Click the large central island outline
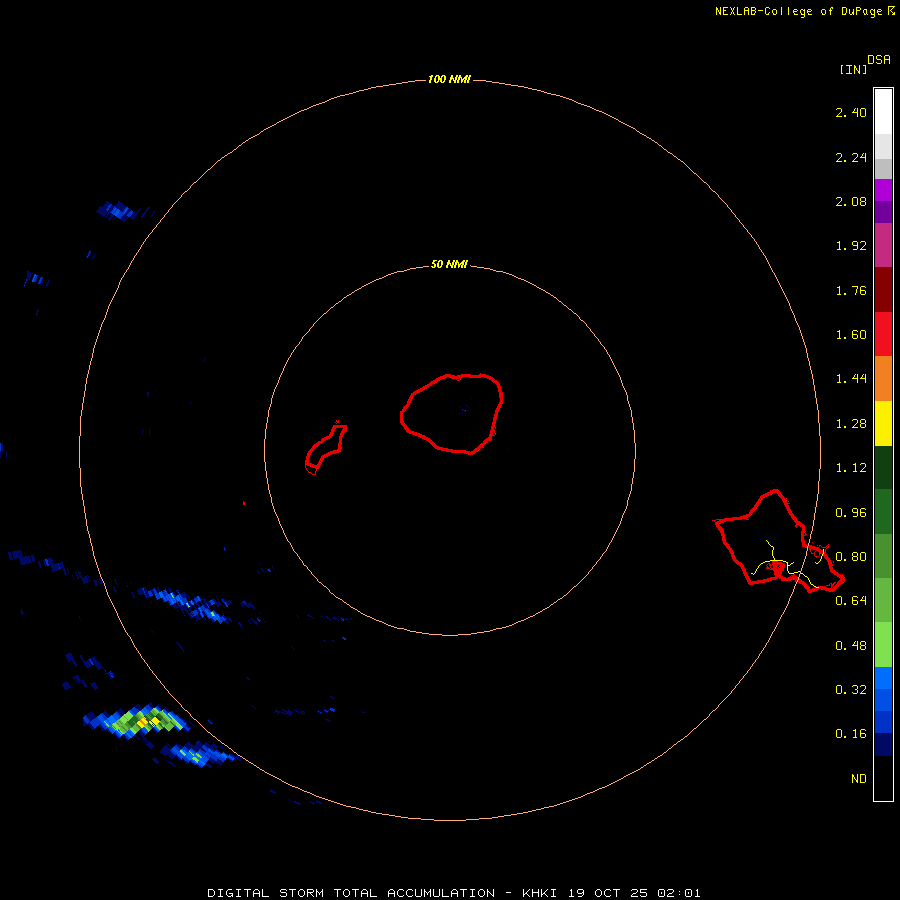 click(452, 413)
